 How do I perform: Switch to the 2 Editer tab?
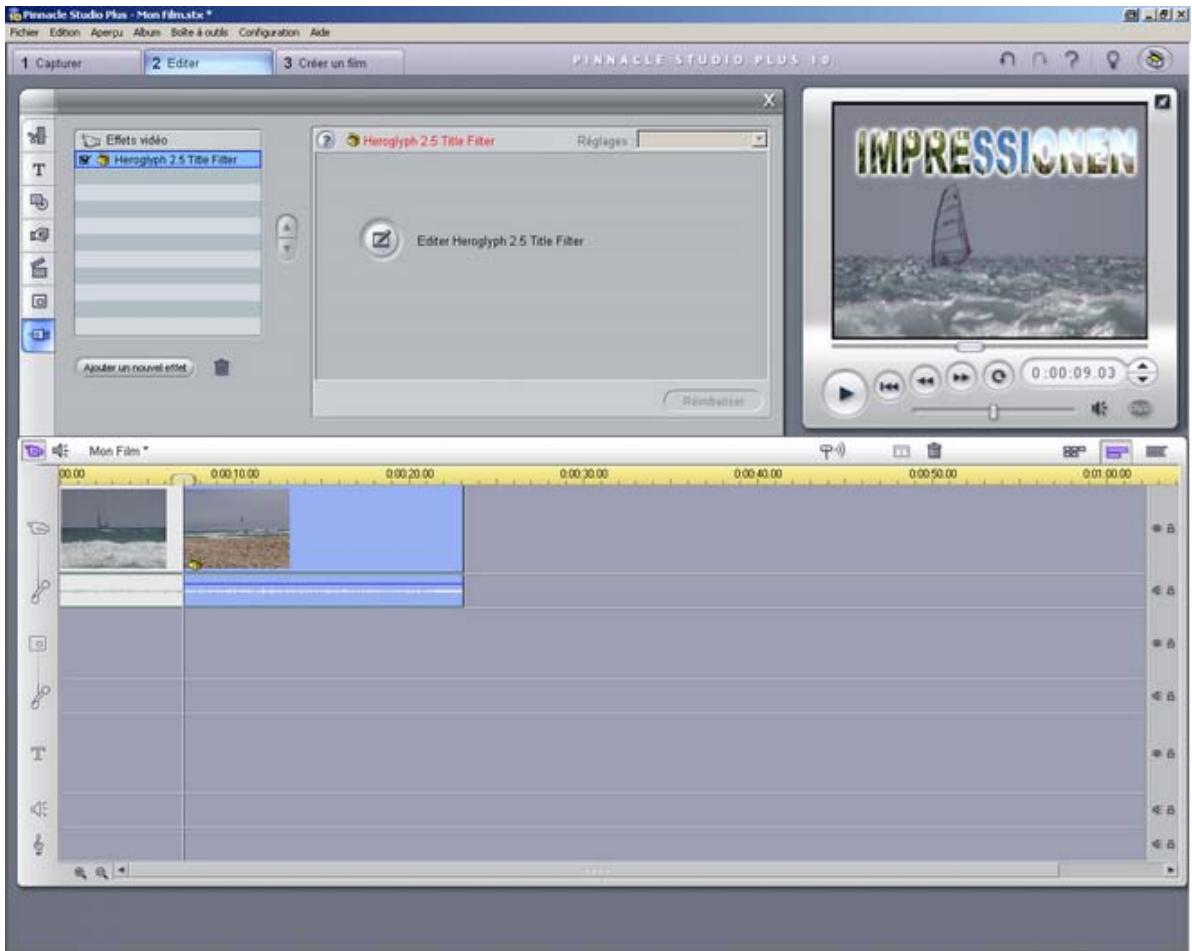point(208,62)
